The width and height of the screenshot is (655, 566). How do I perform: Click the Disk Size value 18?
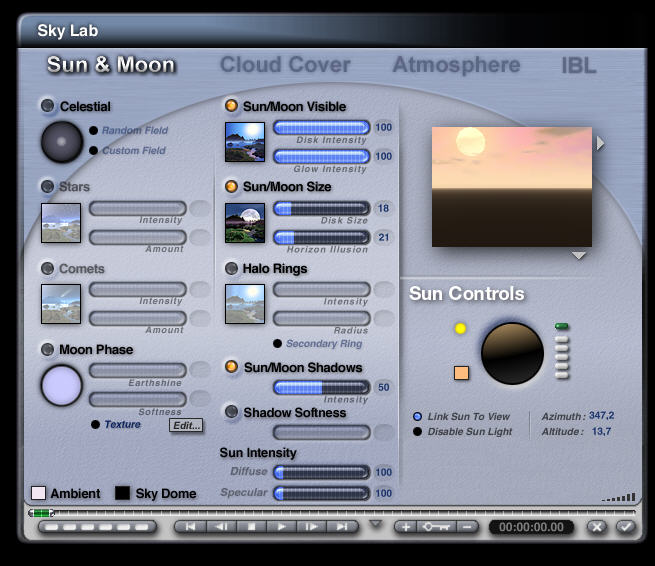click(x=383, y=208)
